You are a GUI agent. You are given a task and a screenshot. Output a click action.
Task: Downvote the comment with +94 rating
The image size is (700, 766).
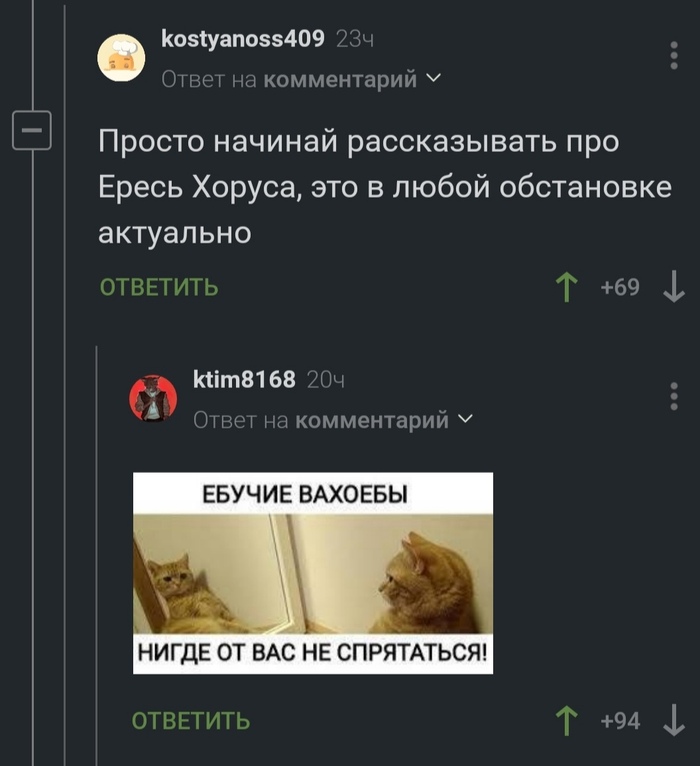pos(674,721)
